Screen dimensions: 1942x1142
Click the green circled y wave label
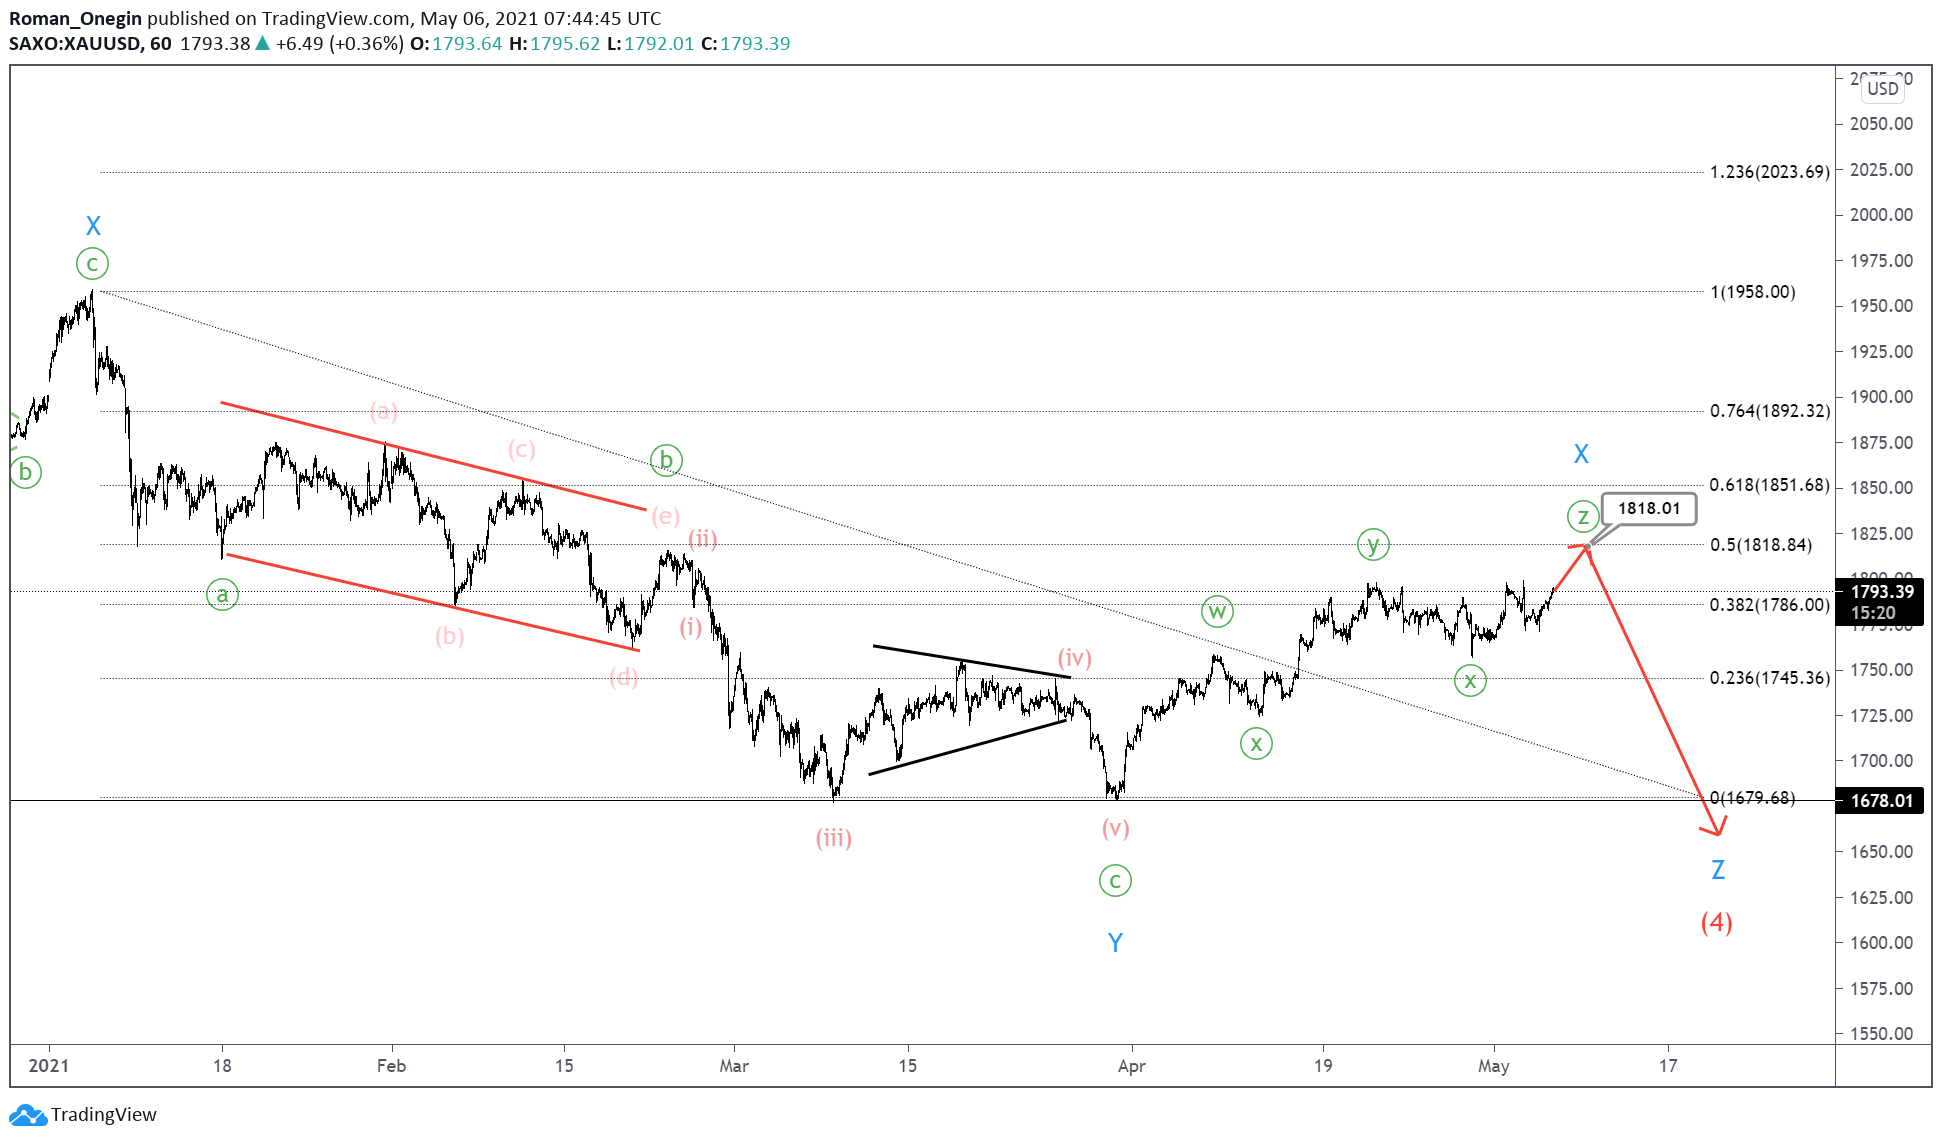click(1373, 545)
